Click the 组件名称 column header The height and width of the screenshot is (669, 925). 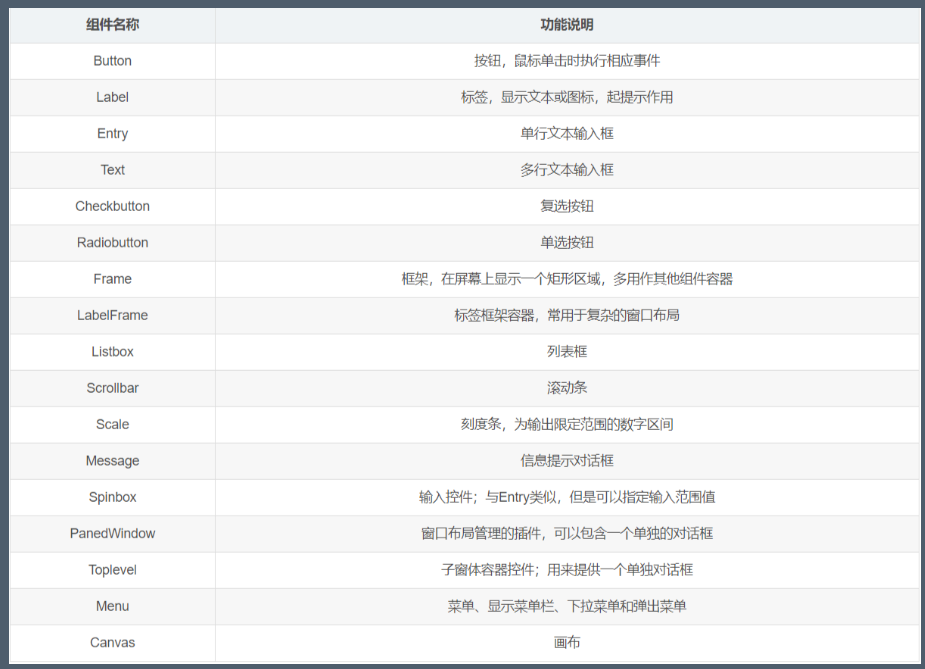(112, 25)
